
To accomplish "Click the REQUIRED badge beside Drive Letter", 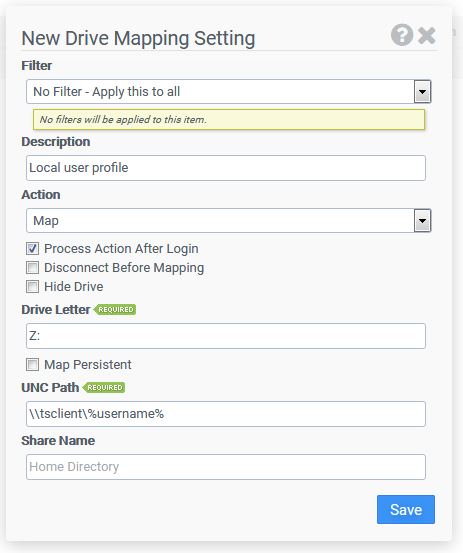I will 115,310.
